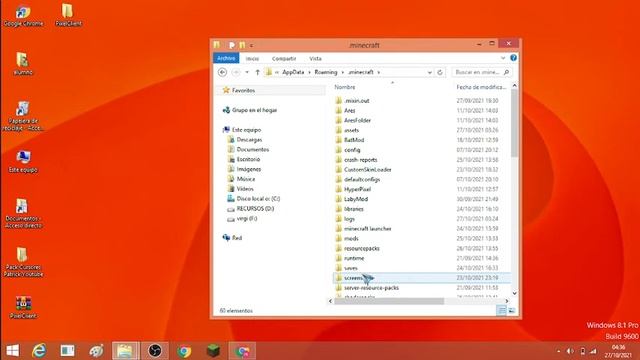Click the volume speaker tray icon

pyautogui.click(x=570, y=351)
